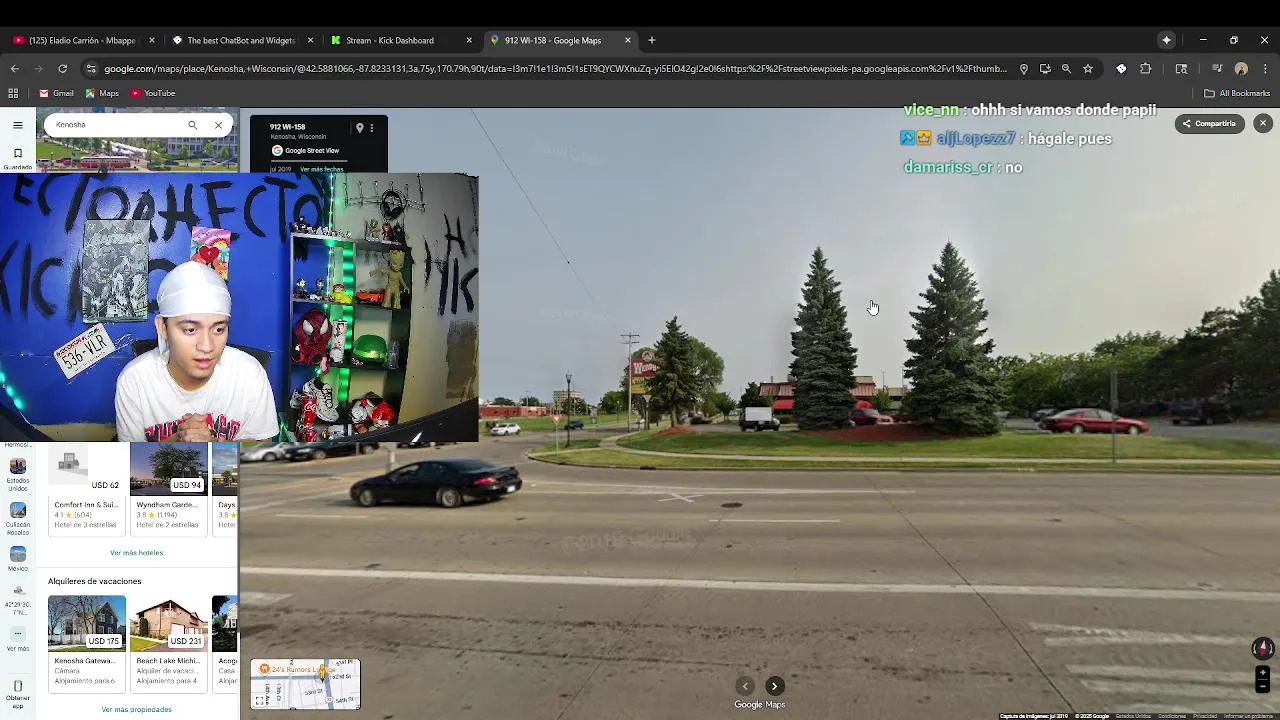Open Beach Lake Michigan rental card
This screenshot has height=720, width=1280.
tap(168, 642)
